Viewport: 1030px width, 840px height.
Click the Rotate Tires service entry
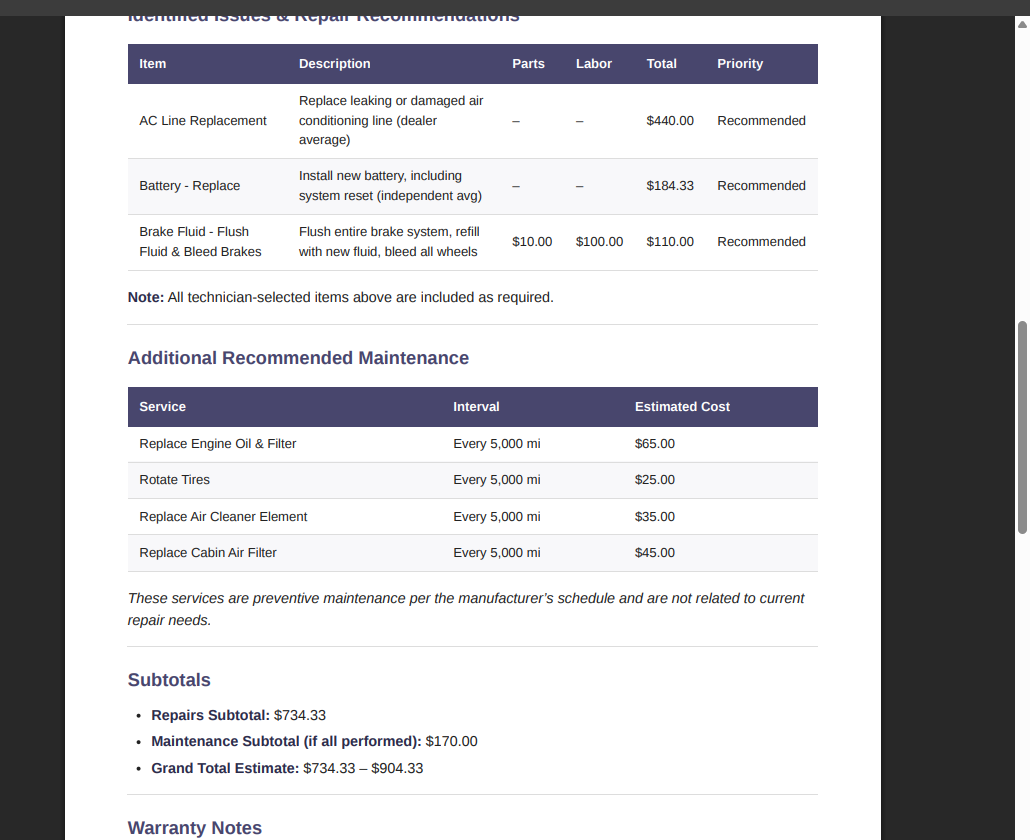(x=174, y=480)
